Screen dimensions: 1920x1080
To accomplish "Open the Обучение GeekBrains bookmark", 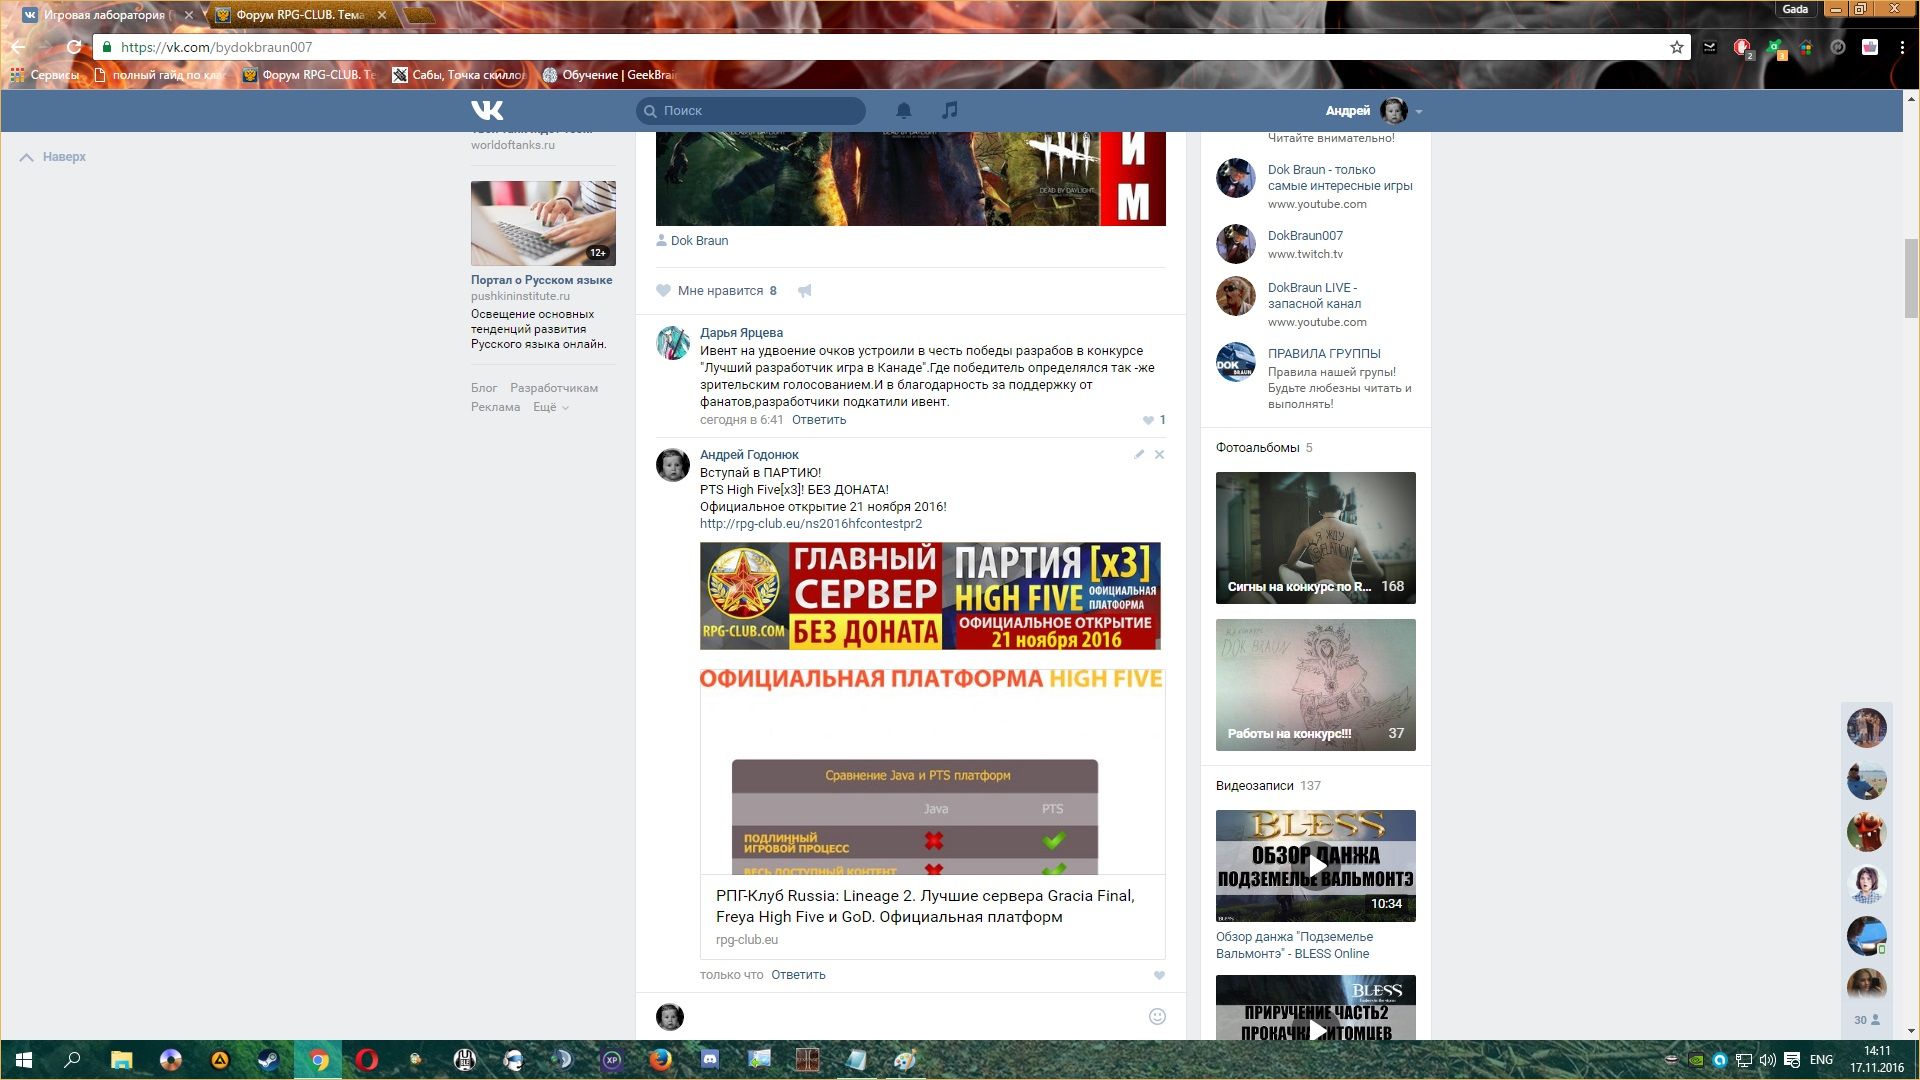I will [609, 75].
